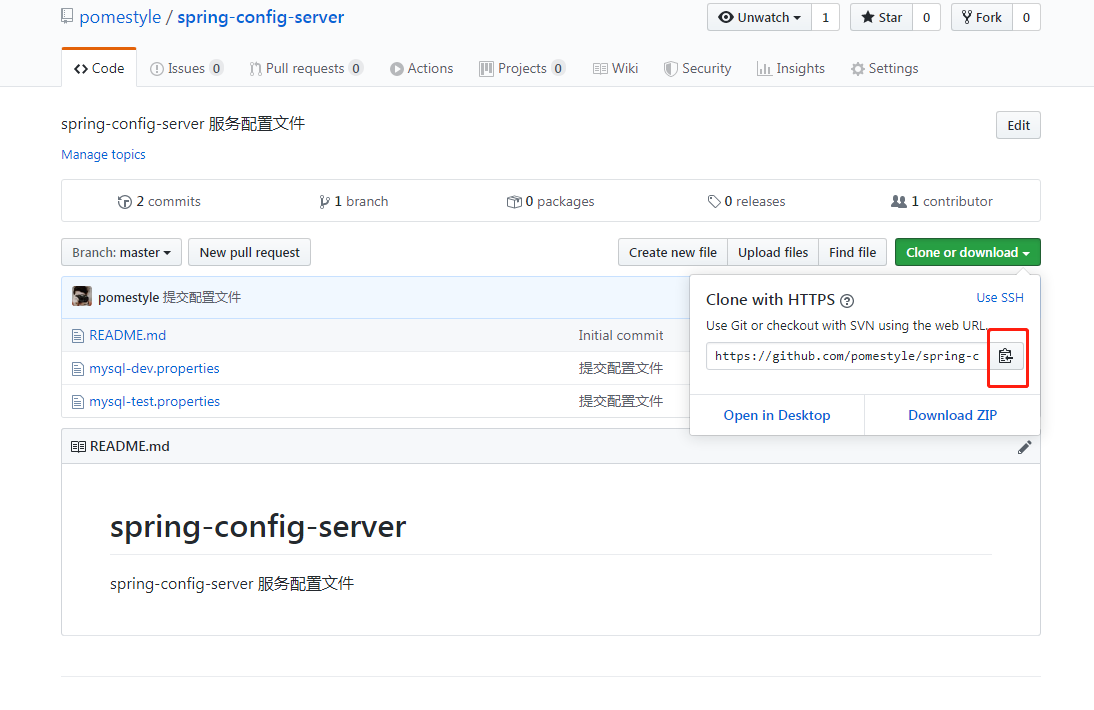The height and width of the screenshot is (710, 1094).
Task: Open the Issues tab
Action: [x=186, y=68]
